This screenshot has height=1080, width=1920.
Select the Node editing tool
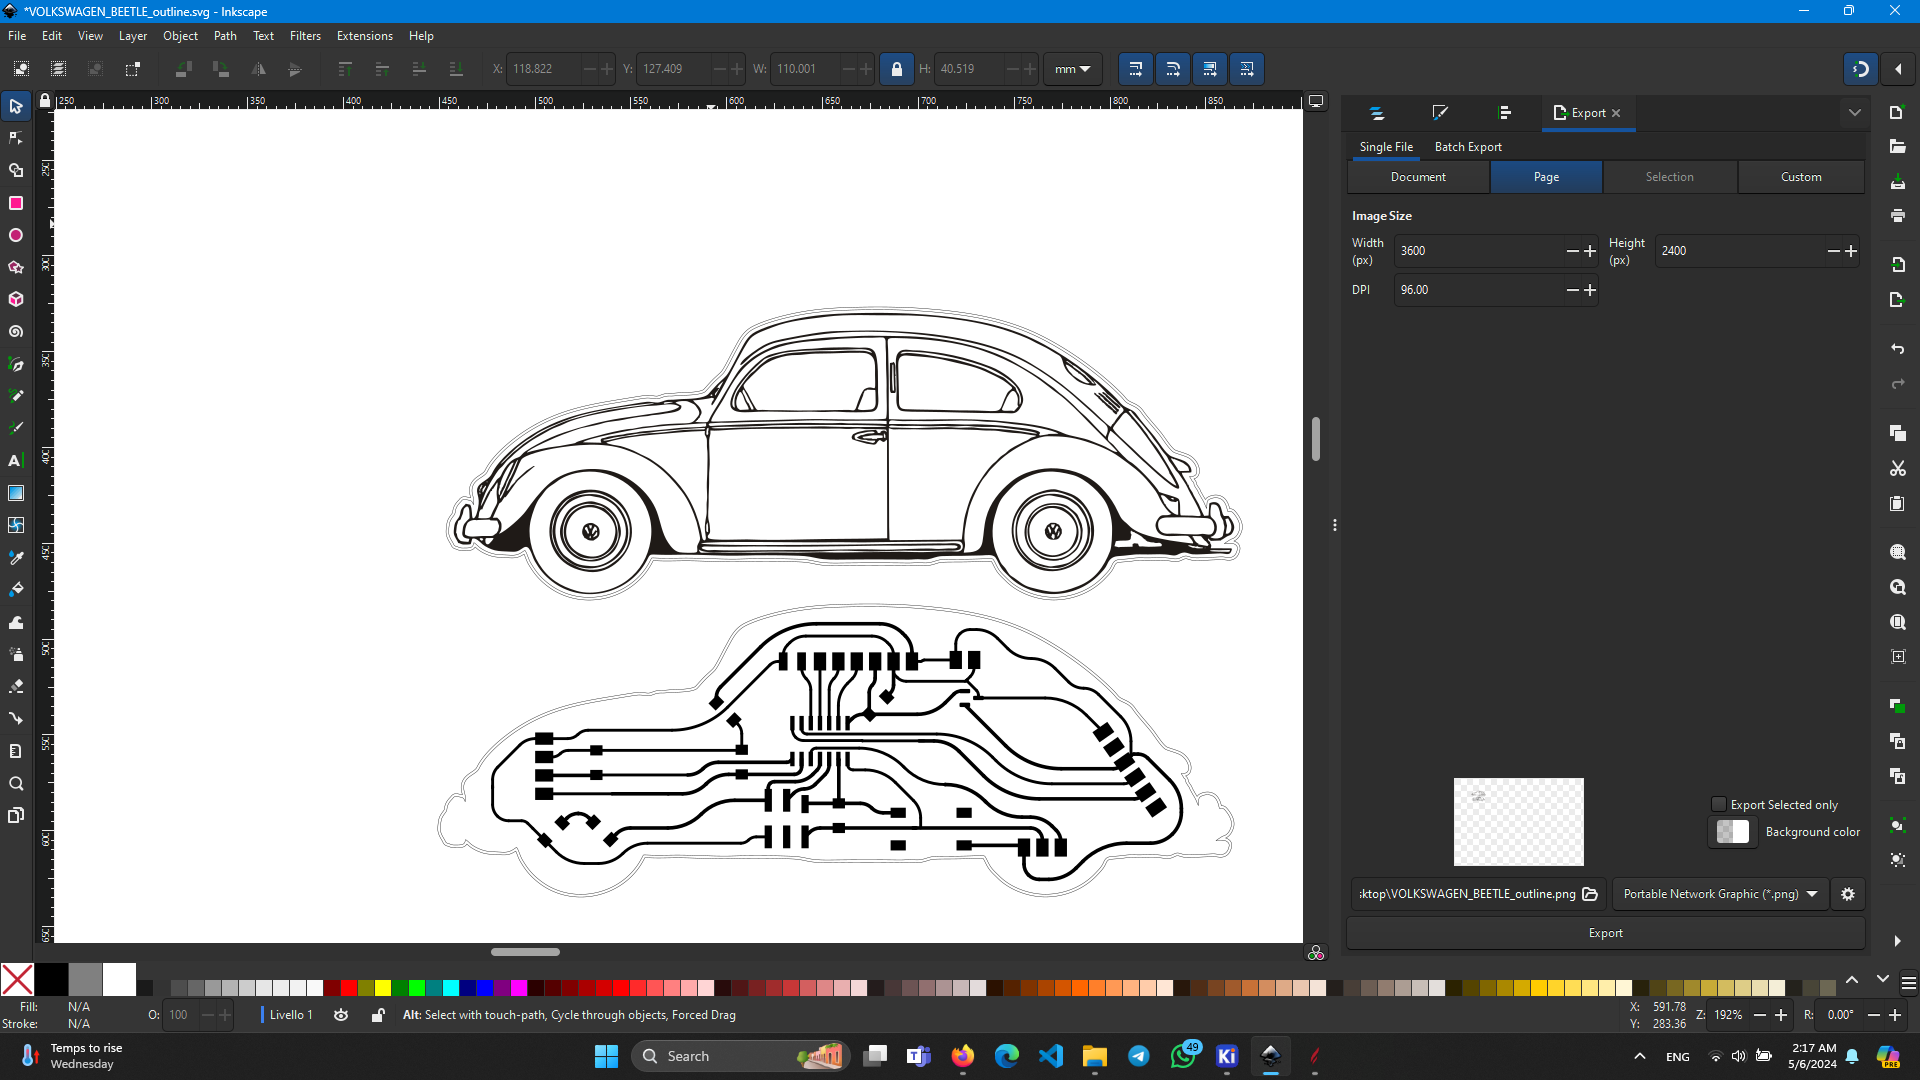16,138
